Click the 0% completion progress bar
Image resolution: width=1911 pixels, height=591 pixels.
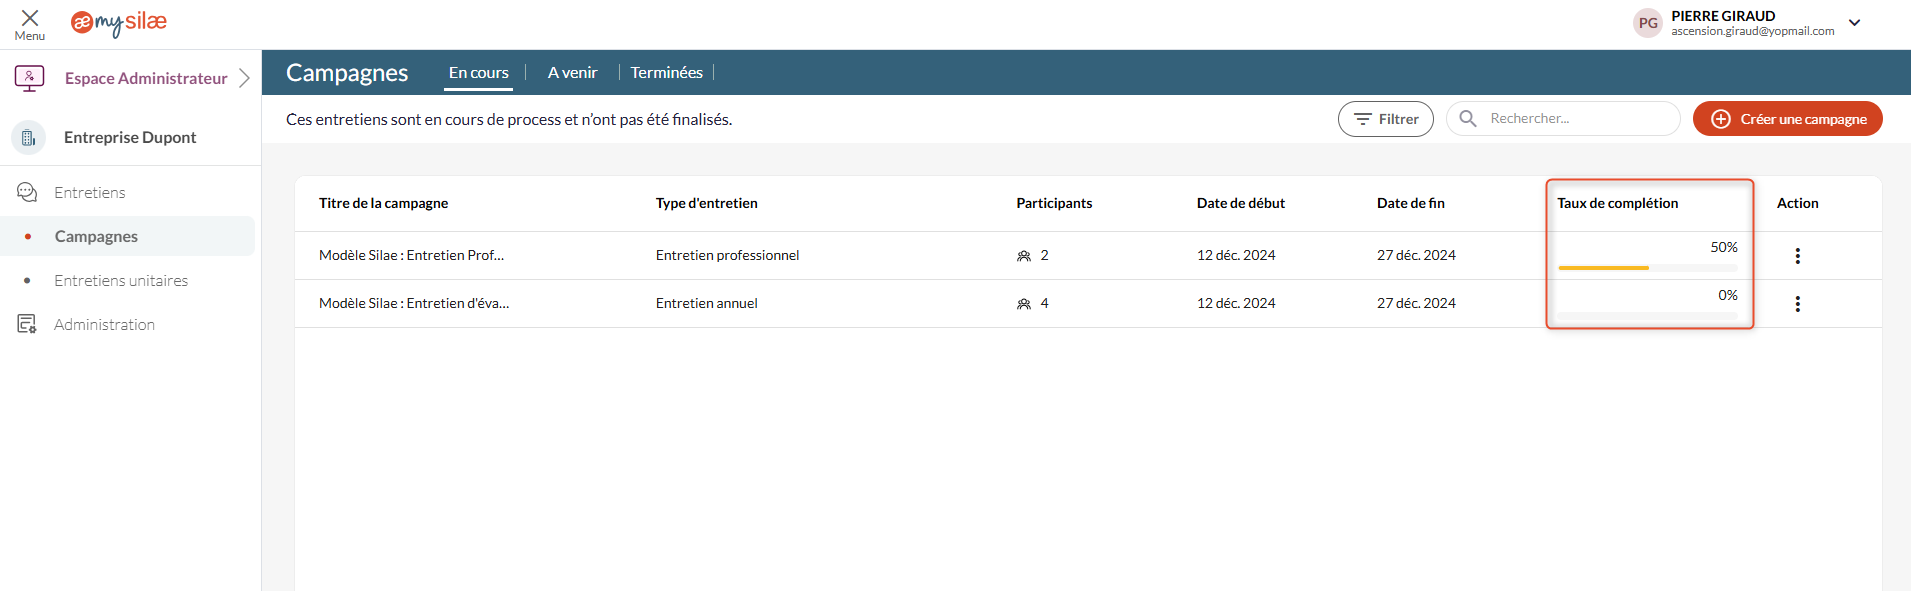(1648, 316)
